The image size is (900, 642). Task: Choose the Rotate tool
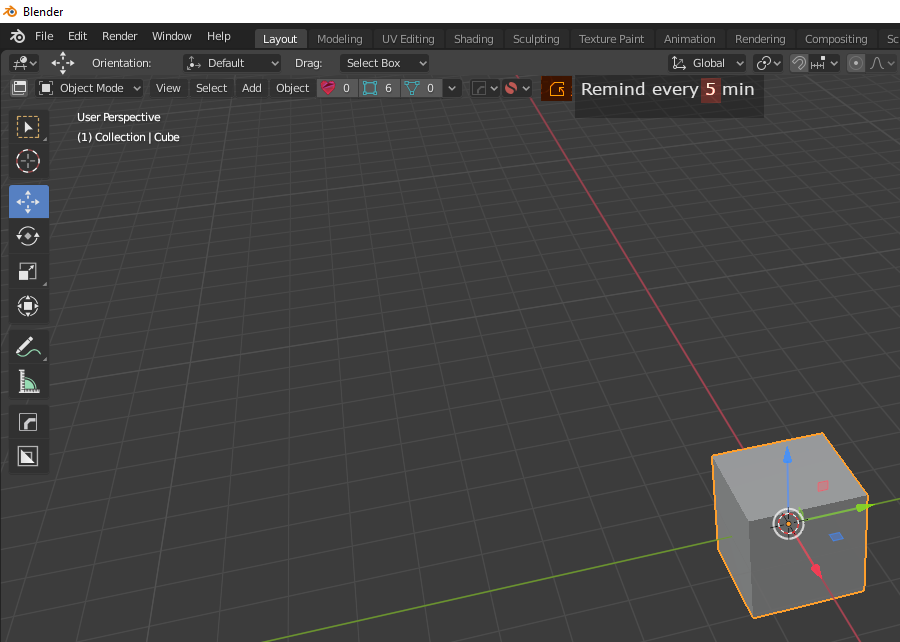[28, 236]
